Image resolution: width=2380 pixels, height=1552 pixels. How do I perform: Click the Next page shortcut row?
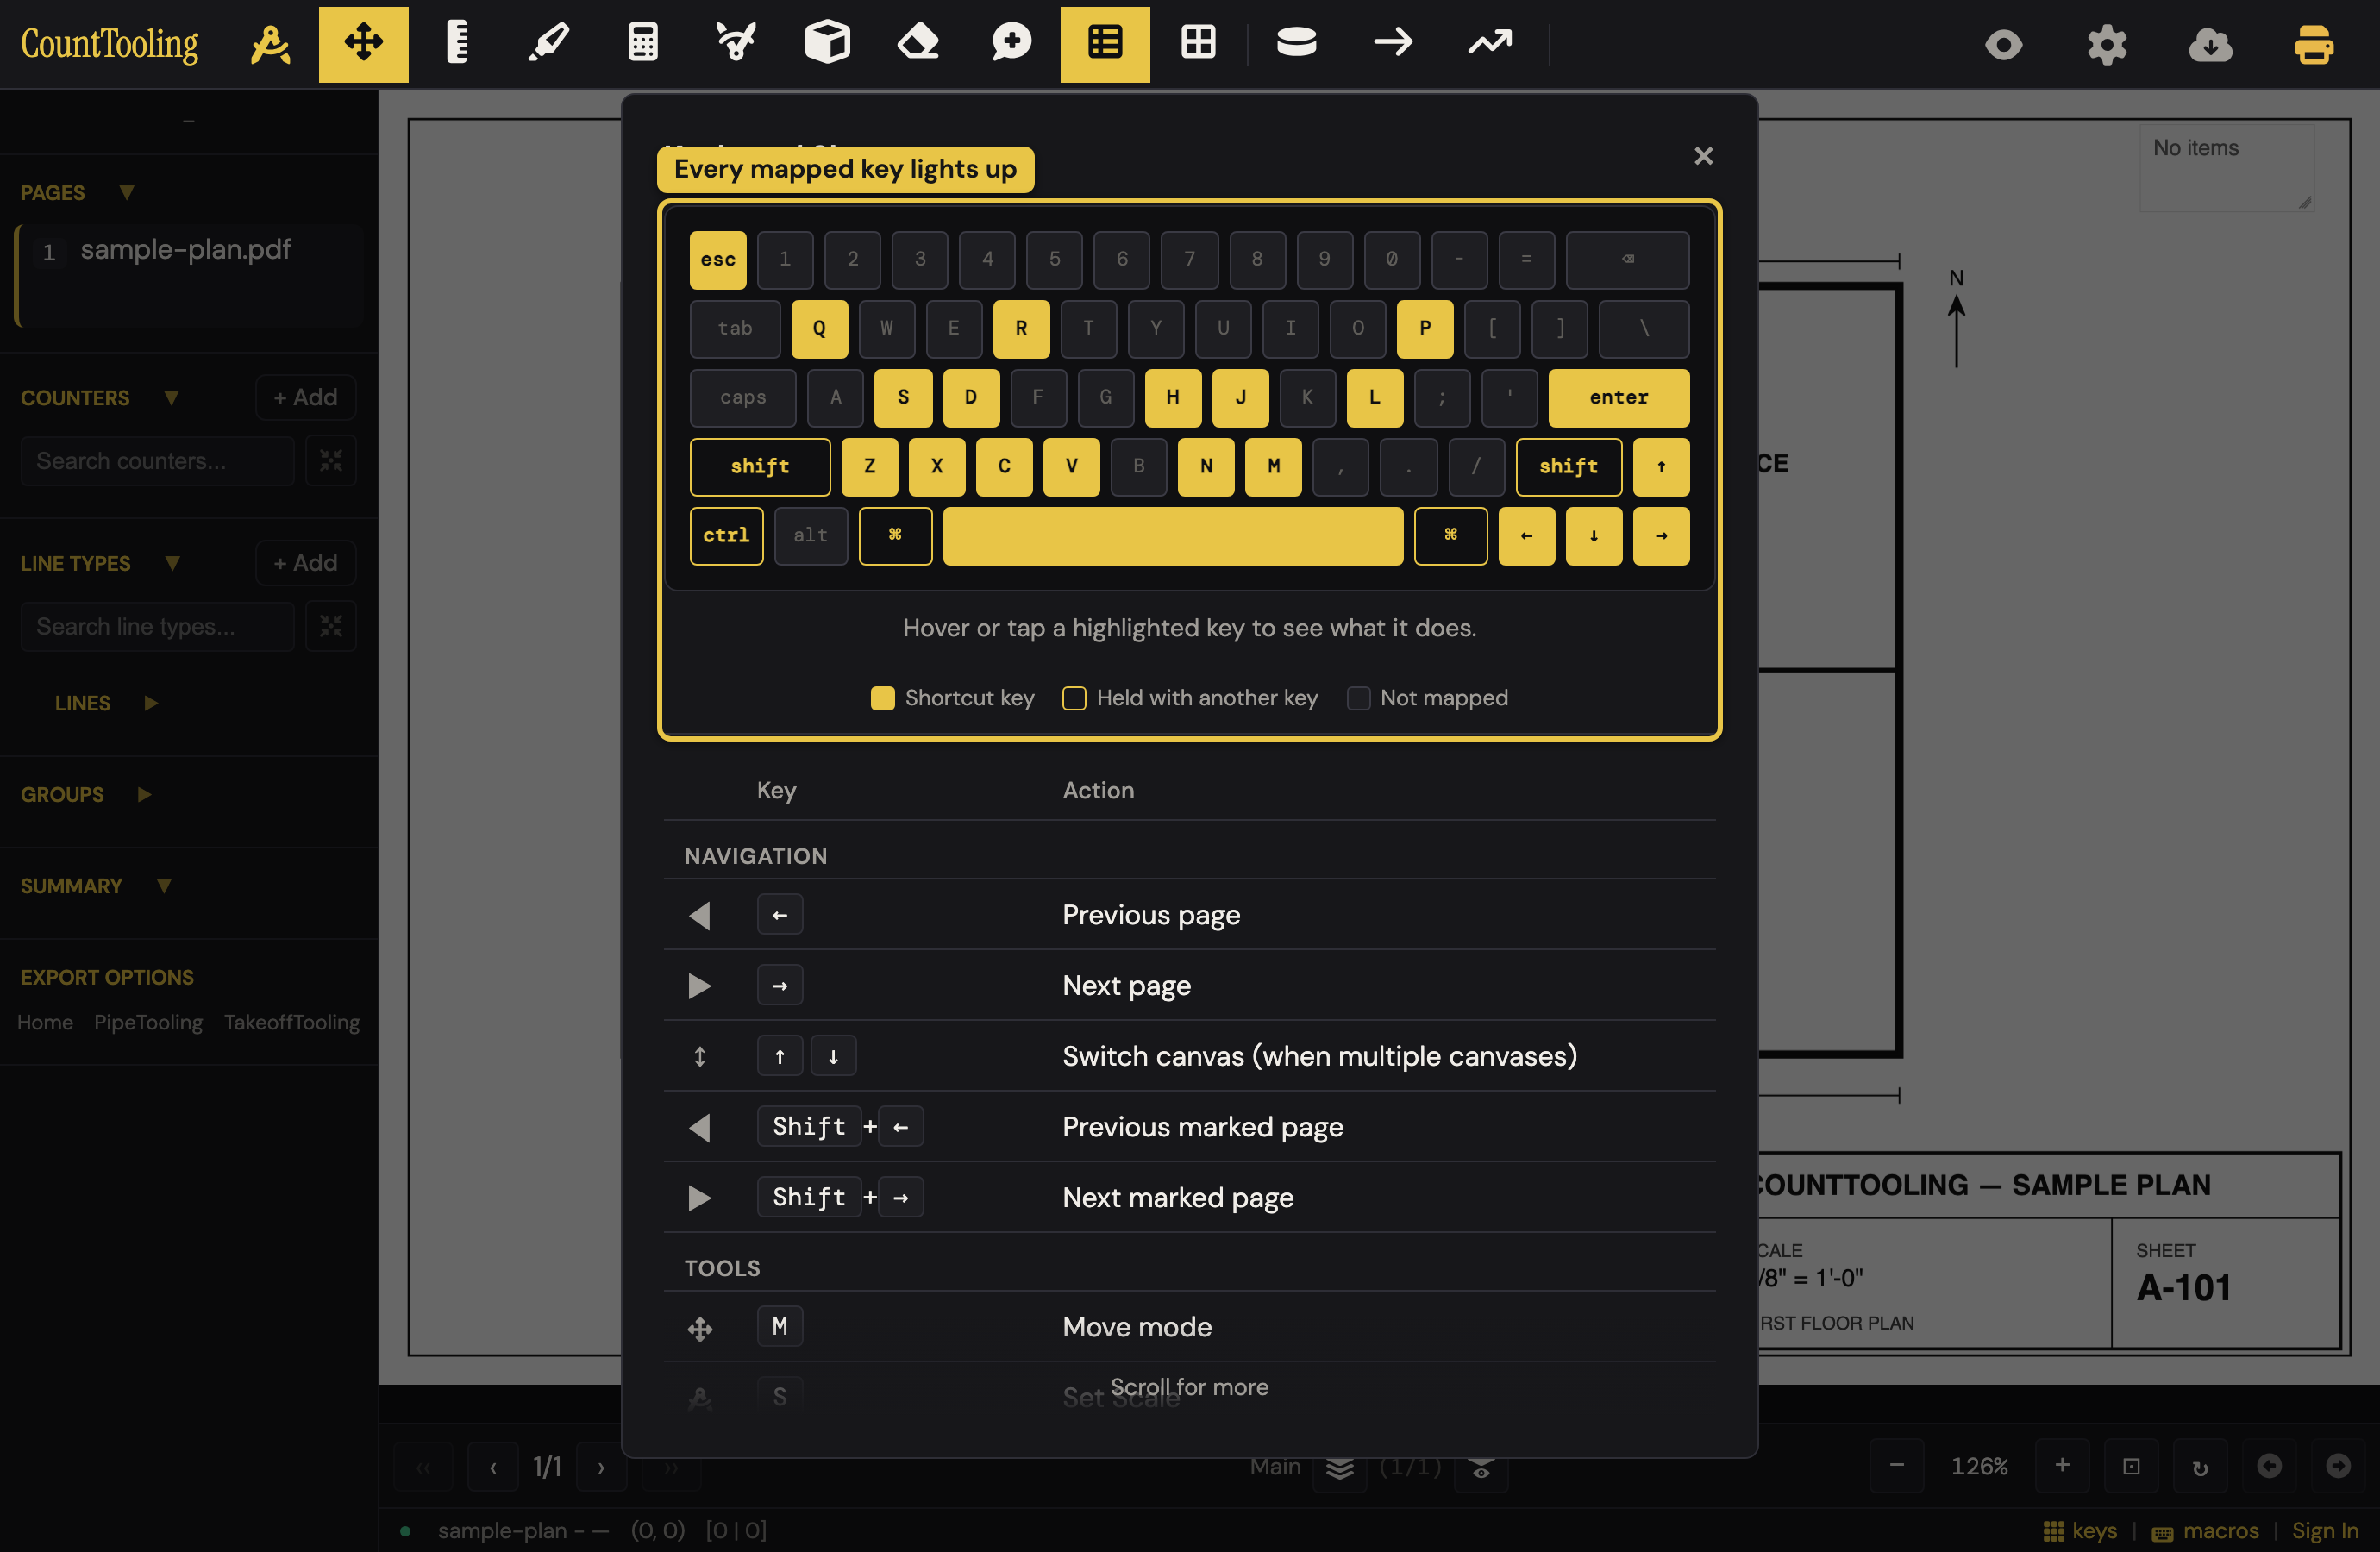pyautogui.click(x=1189, y=986)
